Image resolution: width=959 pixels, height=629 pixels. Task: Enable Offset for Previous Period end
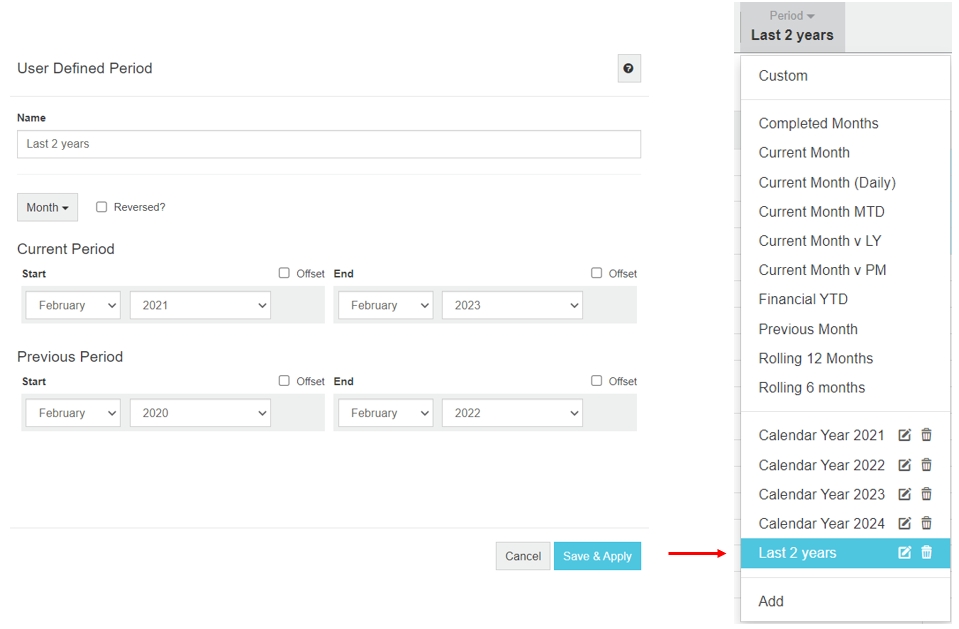coord(597,381)
